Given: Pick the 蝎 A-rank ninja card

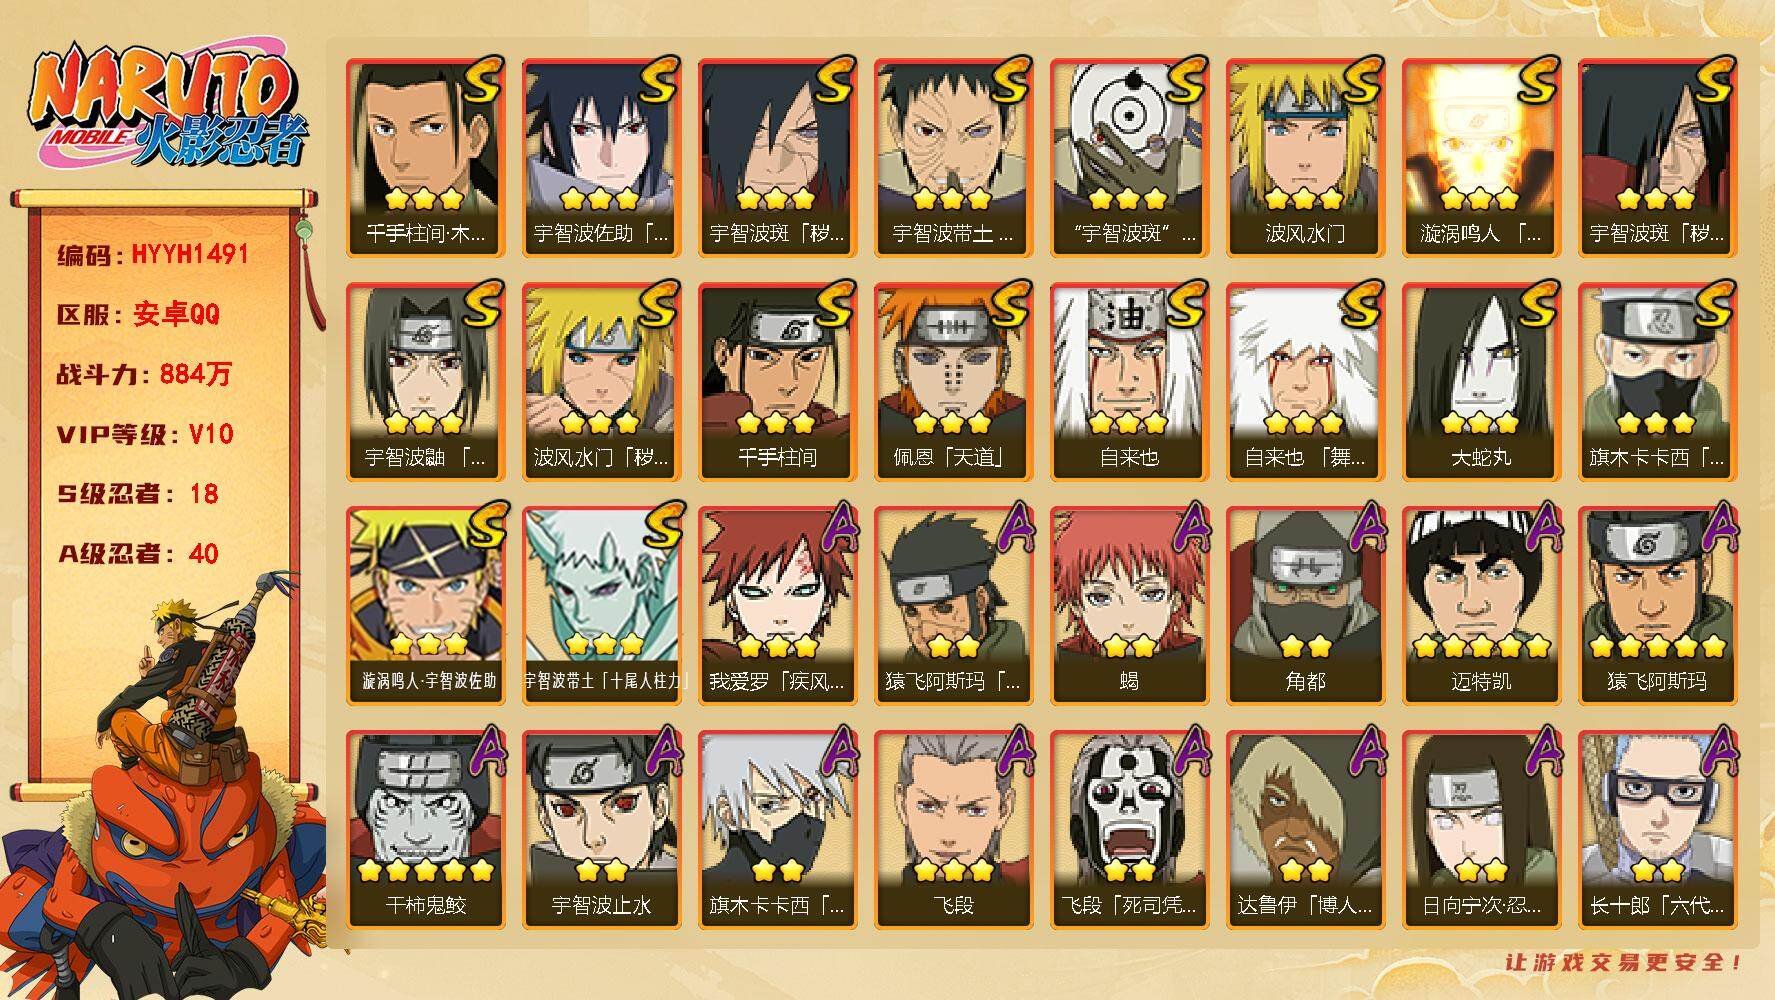Looking at the screenshot, I should 1129,606.
